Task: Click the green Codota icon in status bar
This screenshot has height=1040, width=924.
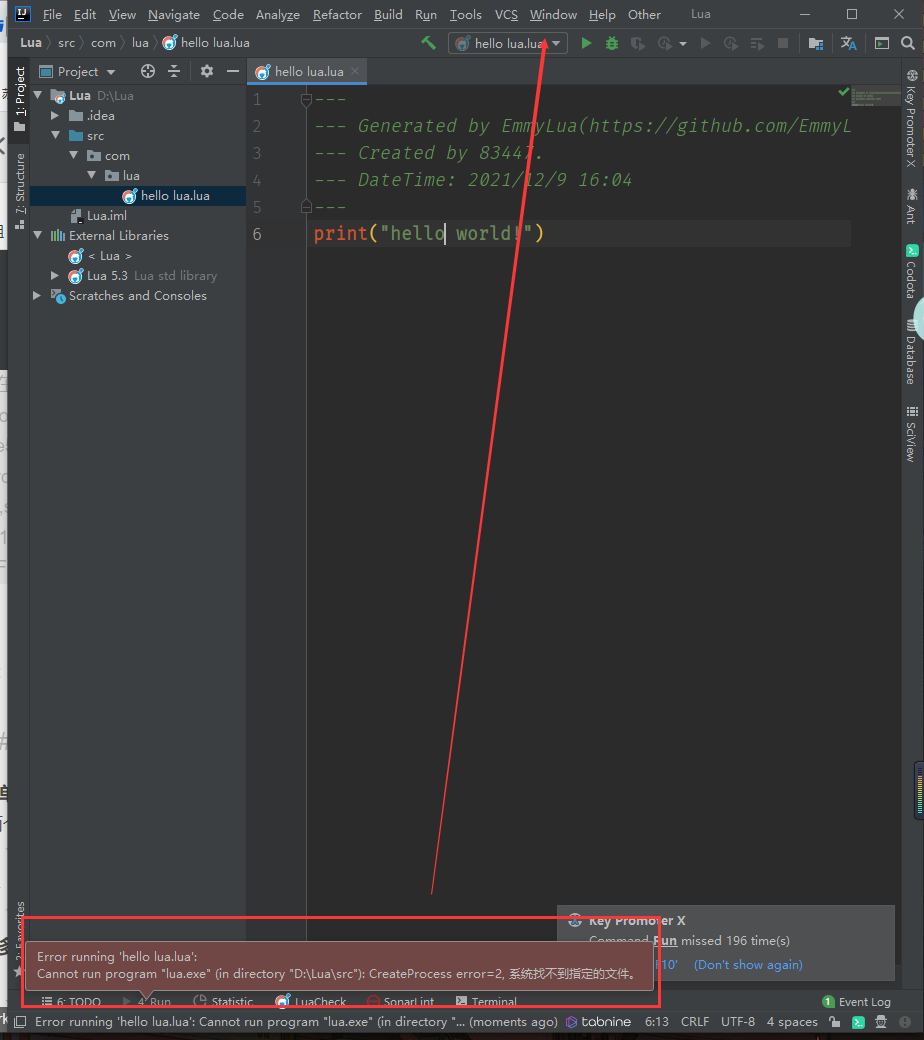Action: pyautogui.click(x=858, y=1022)
